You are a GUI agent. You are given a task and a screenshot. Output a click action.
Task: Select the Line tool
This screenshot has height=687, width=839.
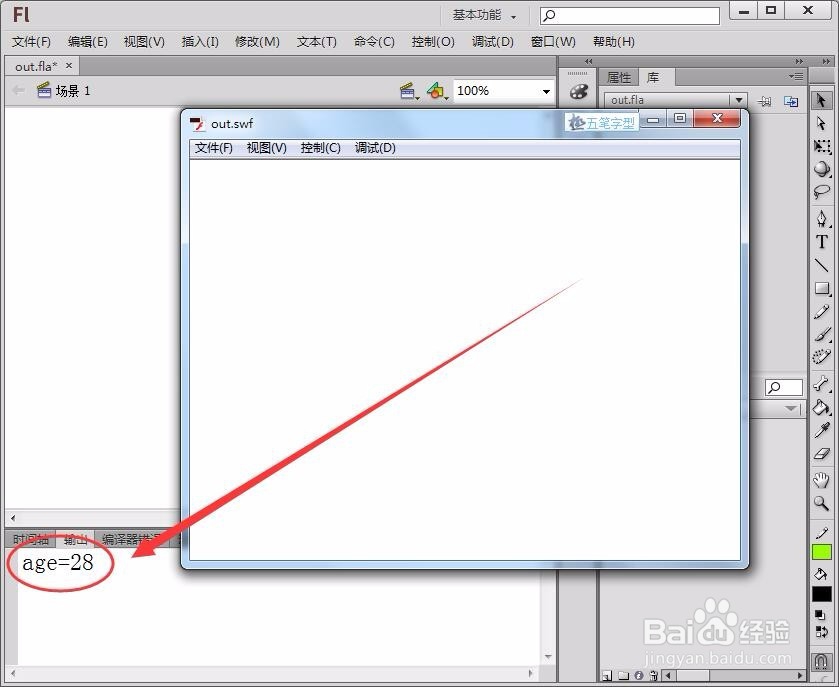pyautogui.click(x=821, y=265)
